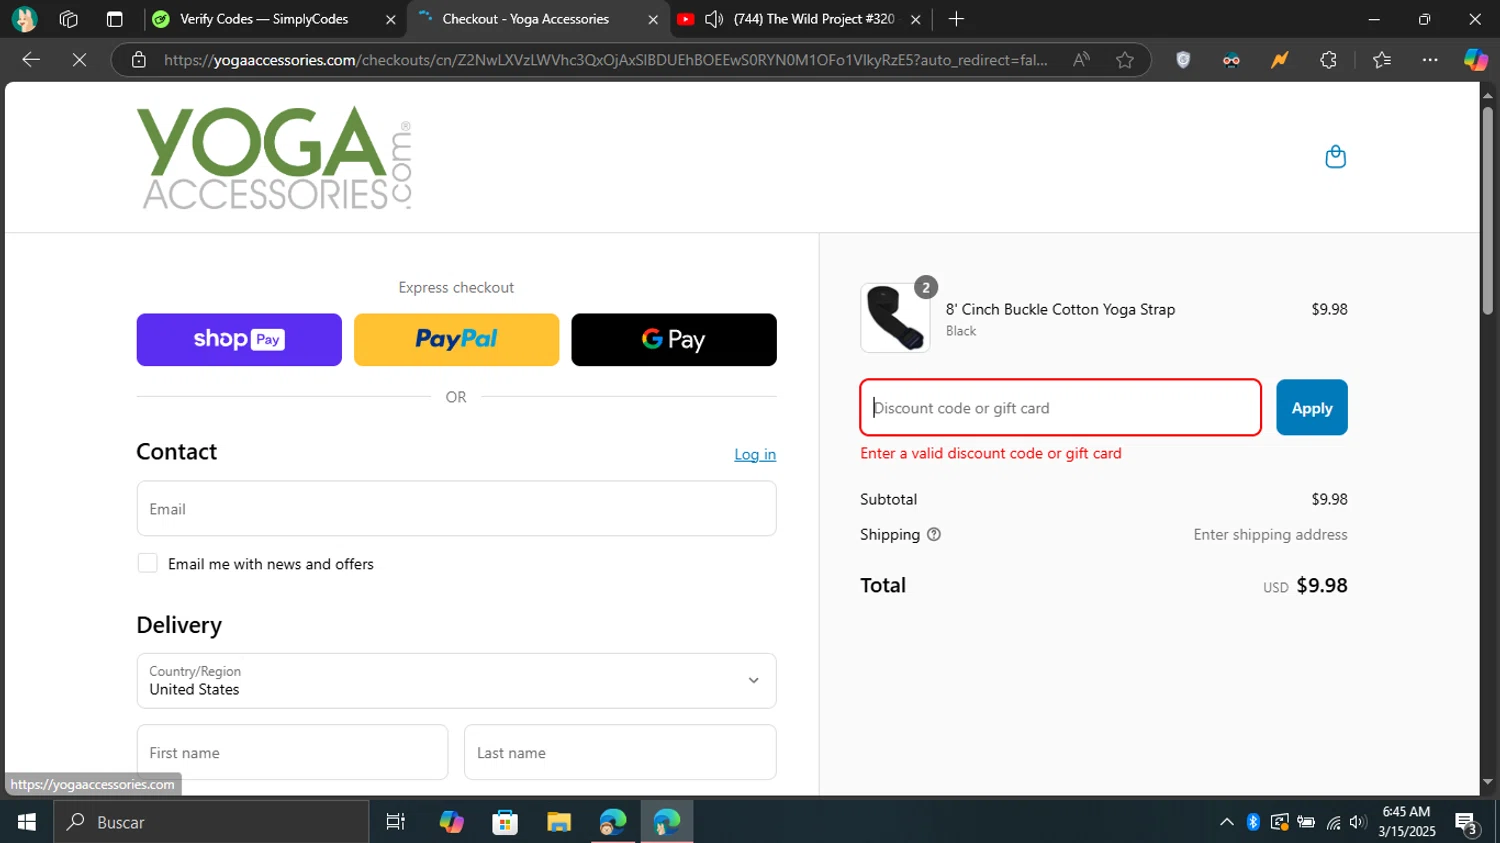
Task: Open Edge Settings and more menu
Action: 1430,60
